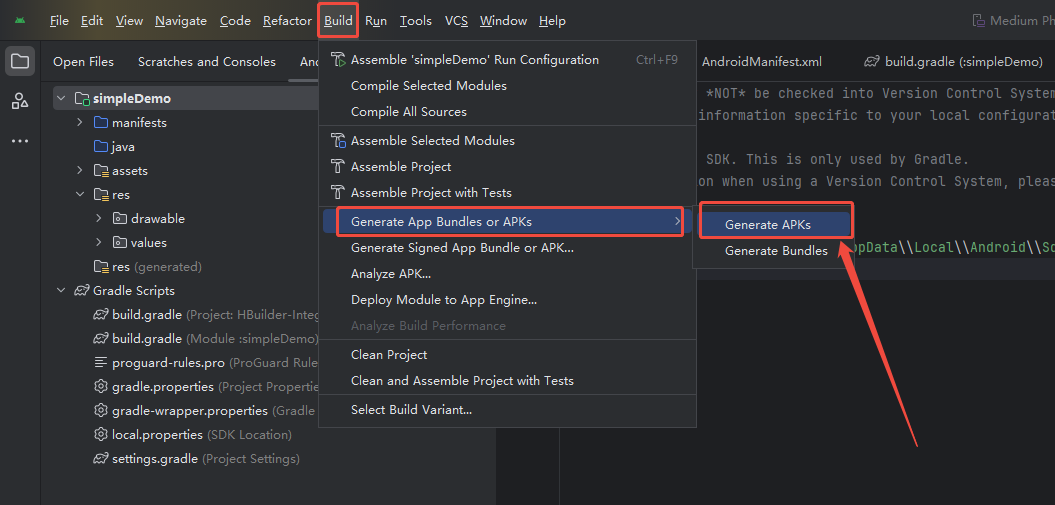The image size is (1055, 505).
Task: Switch to the Scratches and Consoles tab
Action: (x=207, y=62)
